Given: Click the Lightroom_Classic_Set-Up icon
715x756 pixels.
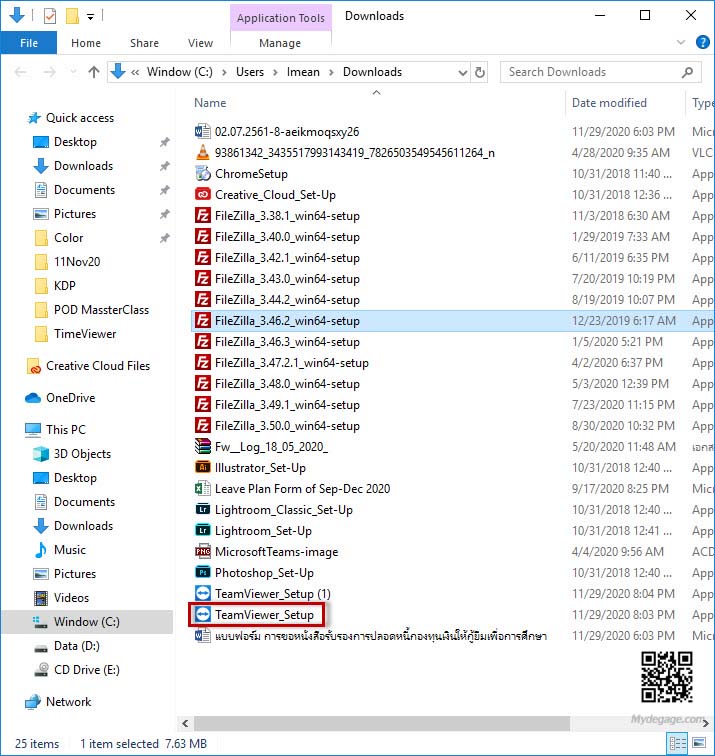Looking at the screenshot, I should (202, 510).
